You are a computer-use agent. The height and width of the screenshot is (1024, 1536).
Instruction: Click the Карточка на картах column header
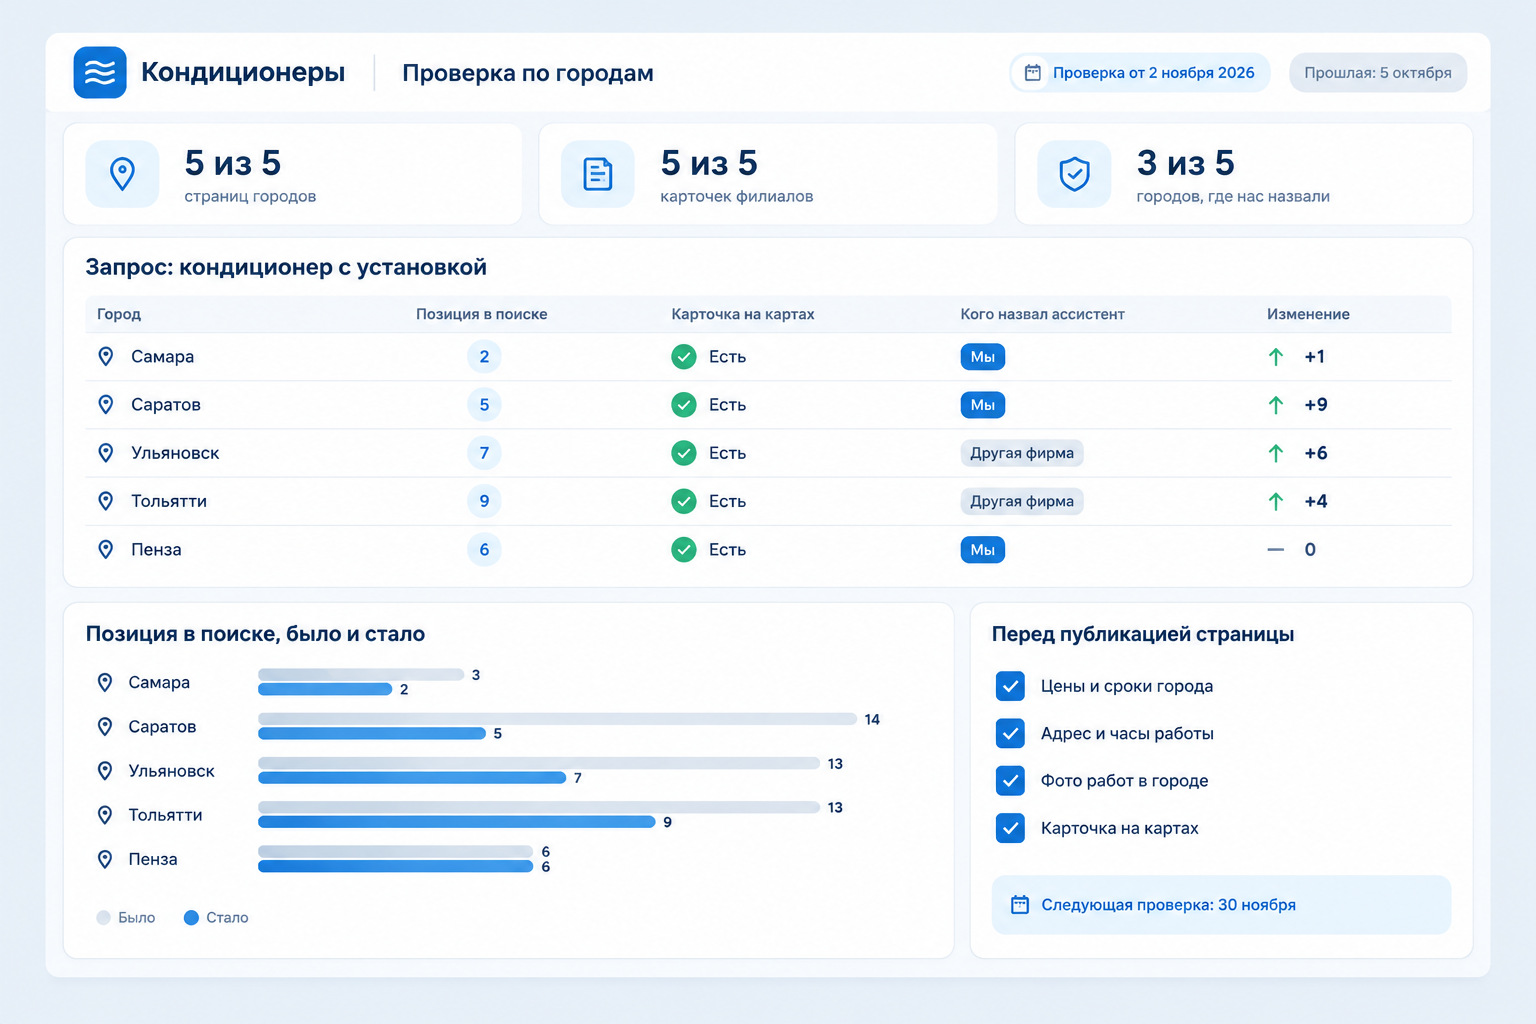[x=743, y=314]
